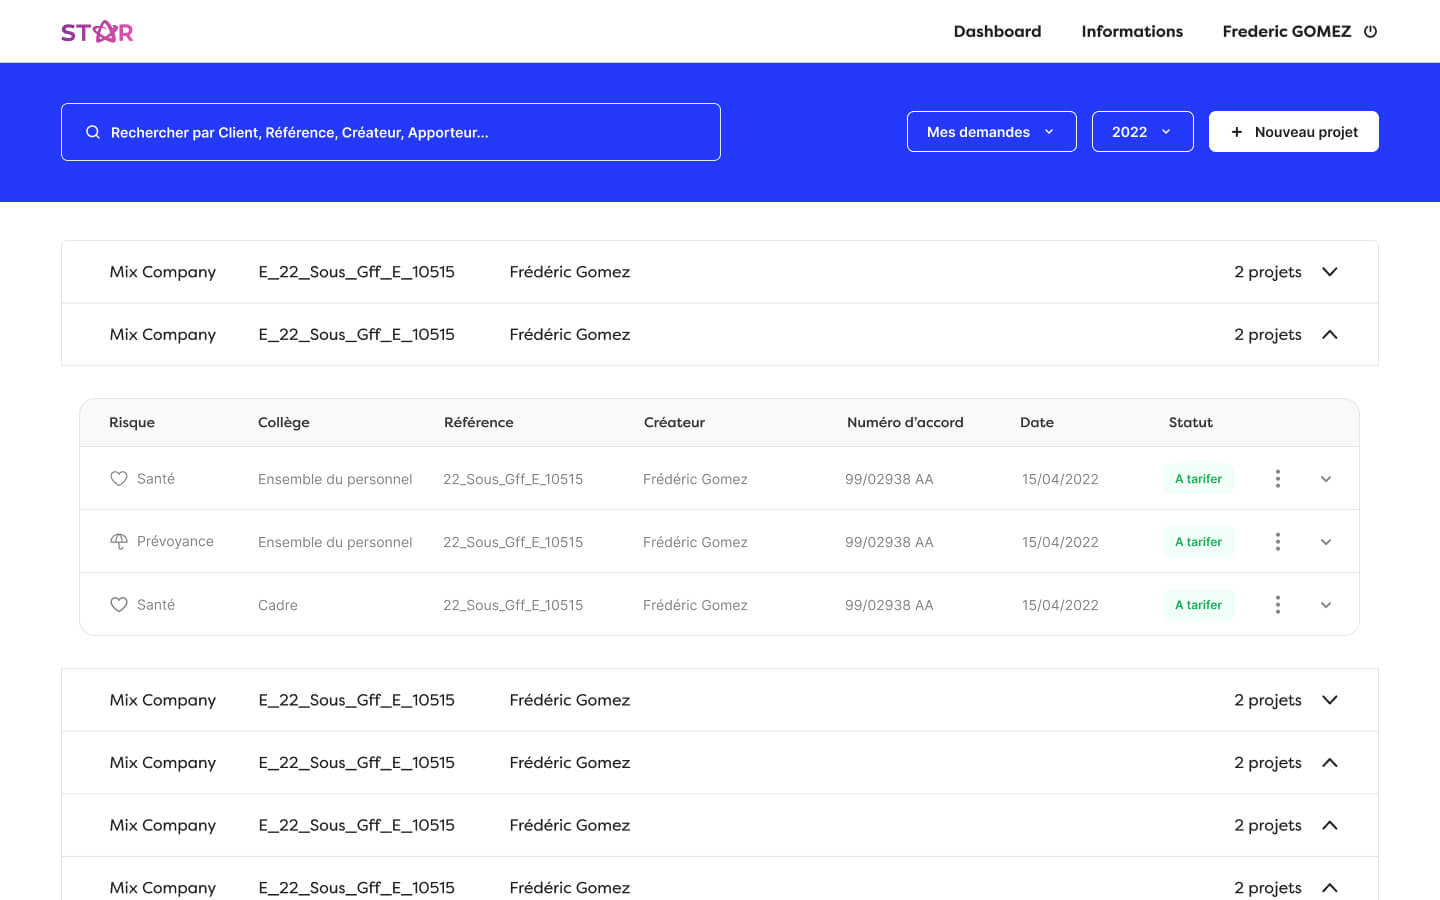Expand the Santé Ensemble du personnel row chevron

click(x=1326, y=479)
